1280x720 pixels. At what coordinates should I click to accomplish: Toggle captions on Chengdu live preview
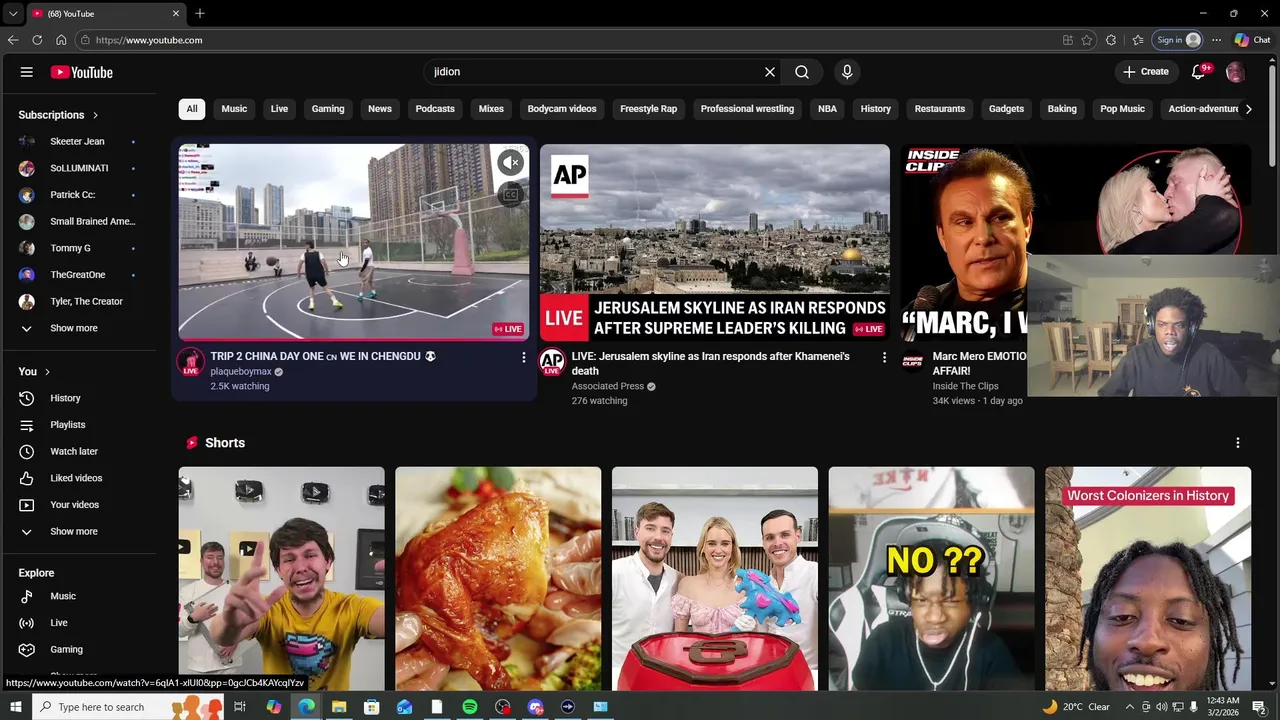[x=511, y=195]
